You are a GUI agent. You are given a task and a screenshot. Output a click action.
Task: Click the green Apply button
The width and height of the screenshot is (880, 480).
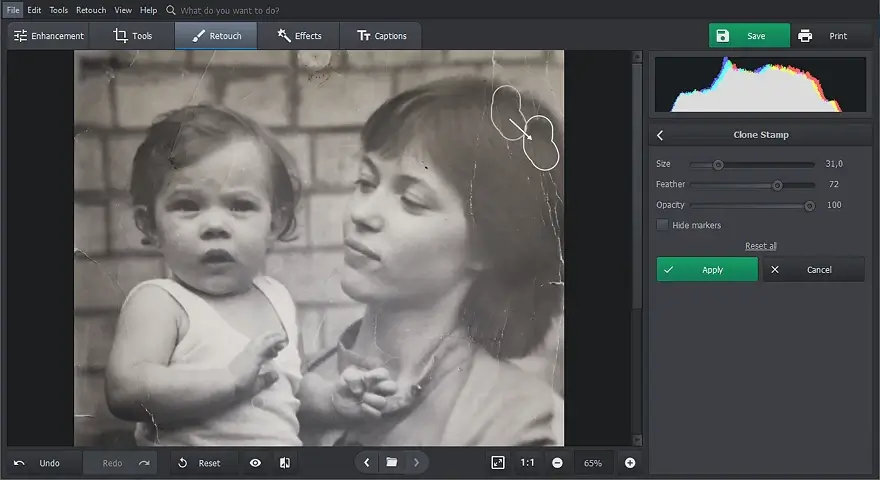click(707, 269)
